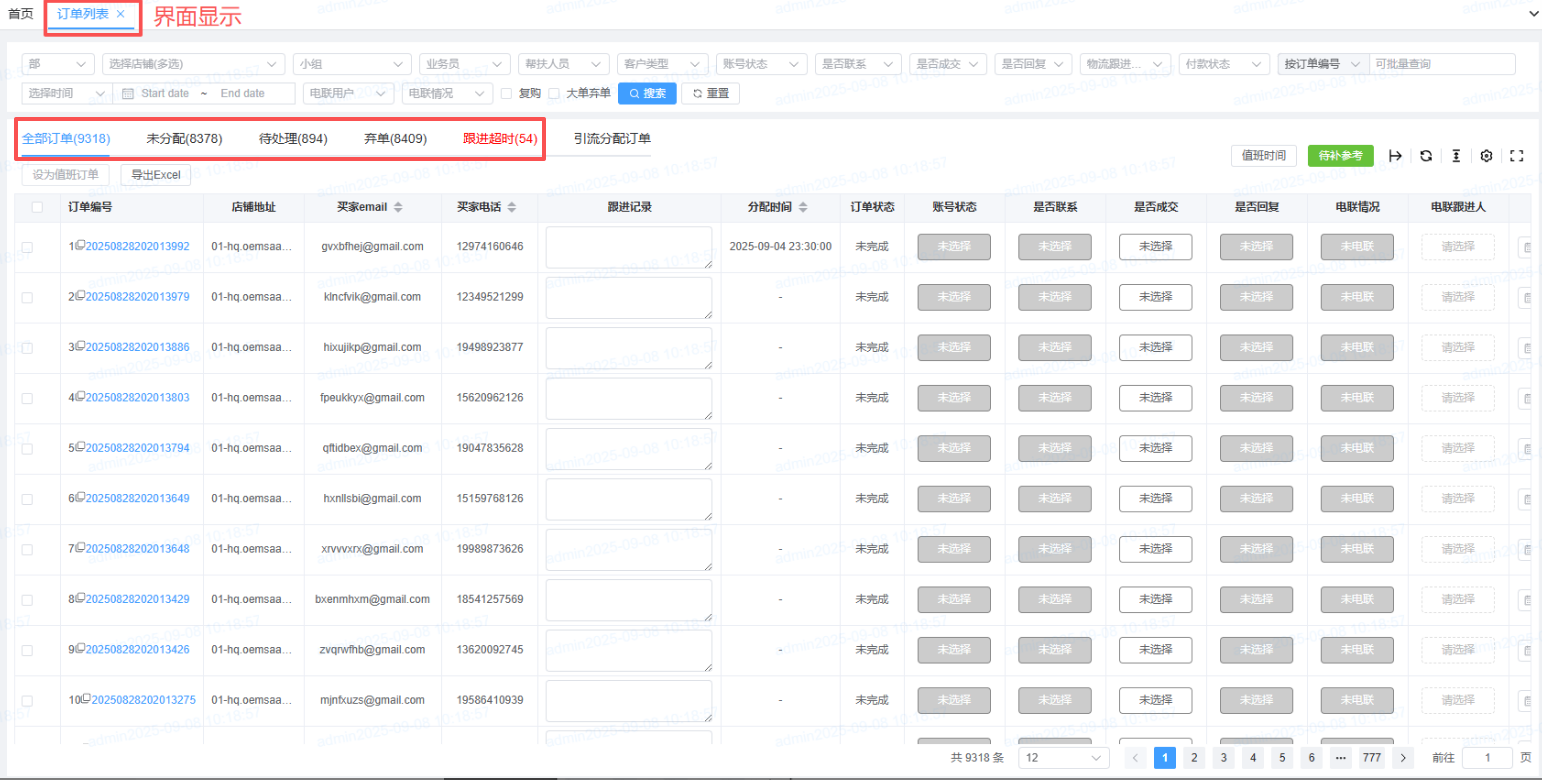Viewport: 1542px width, 780px height.
Task: Select the 跟进超时(54) tab
Action: [500, 139]
